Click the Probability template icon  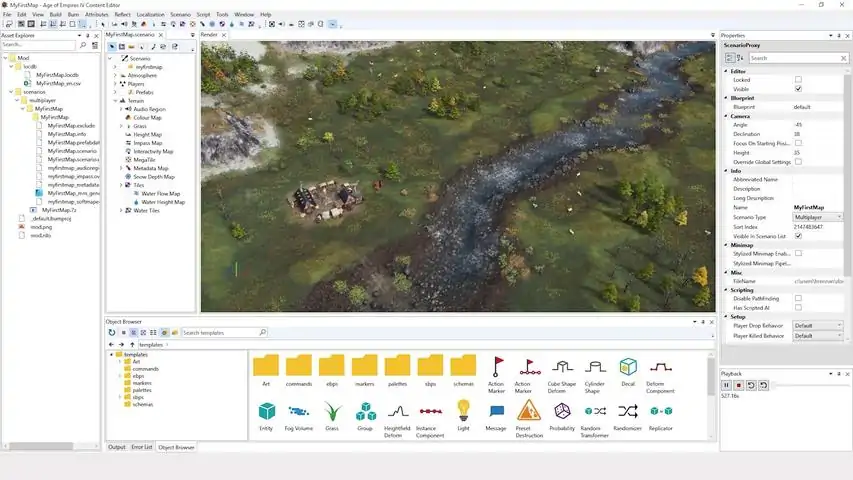click(562, 410)
